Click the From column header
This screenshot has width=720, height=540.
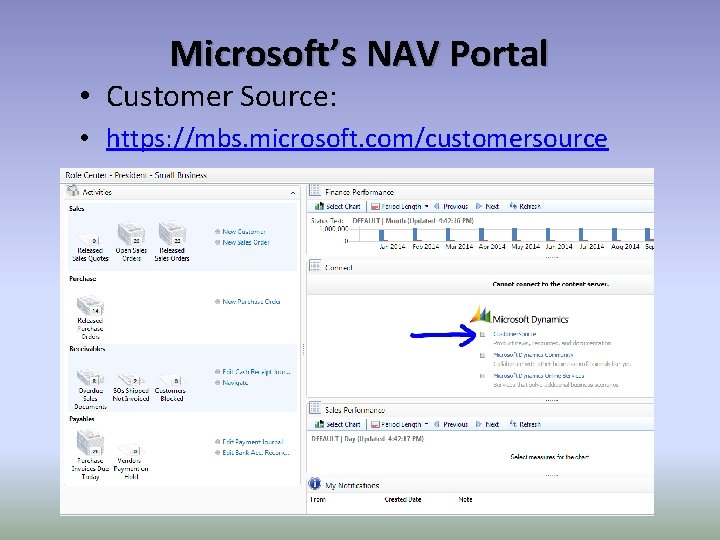click(x=318, y=499)
